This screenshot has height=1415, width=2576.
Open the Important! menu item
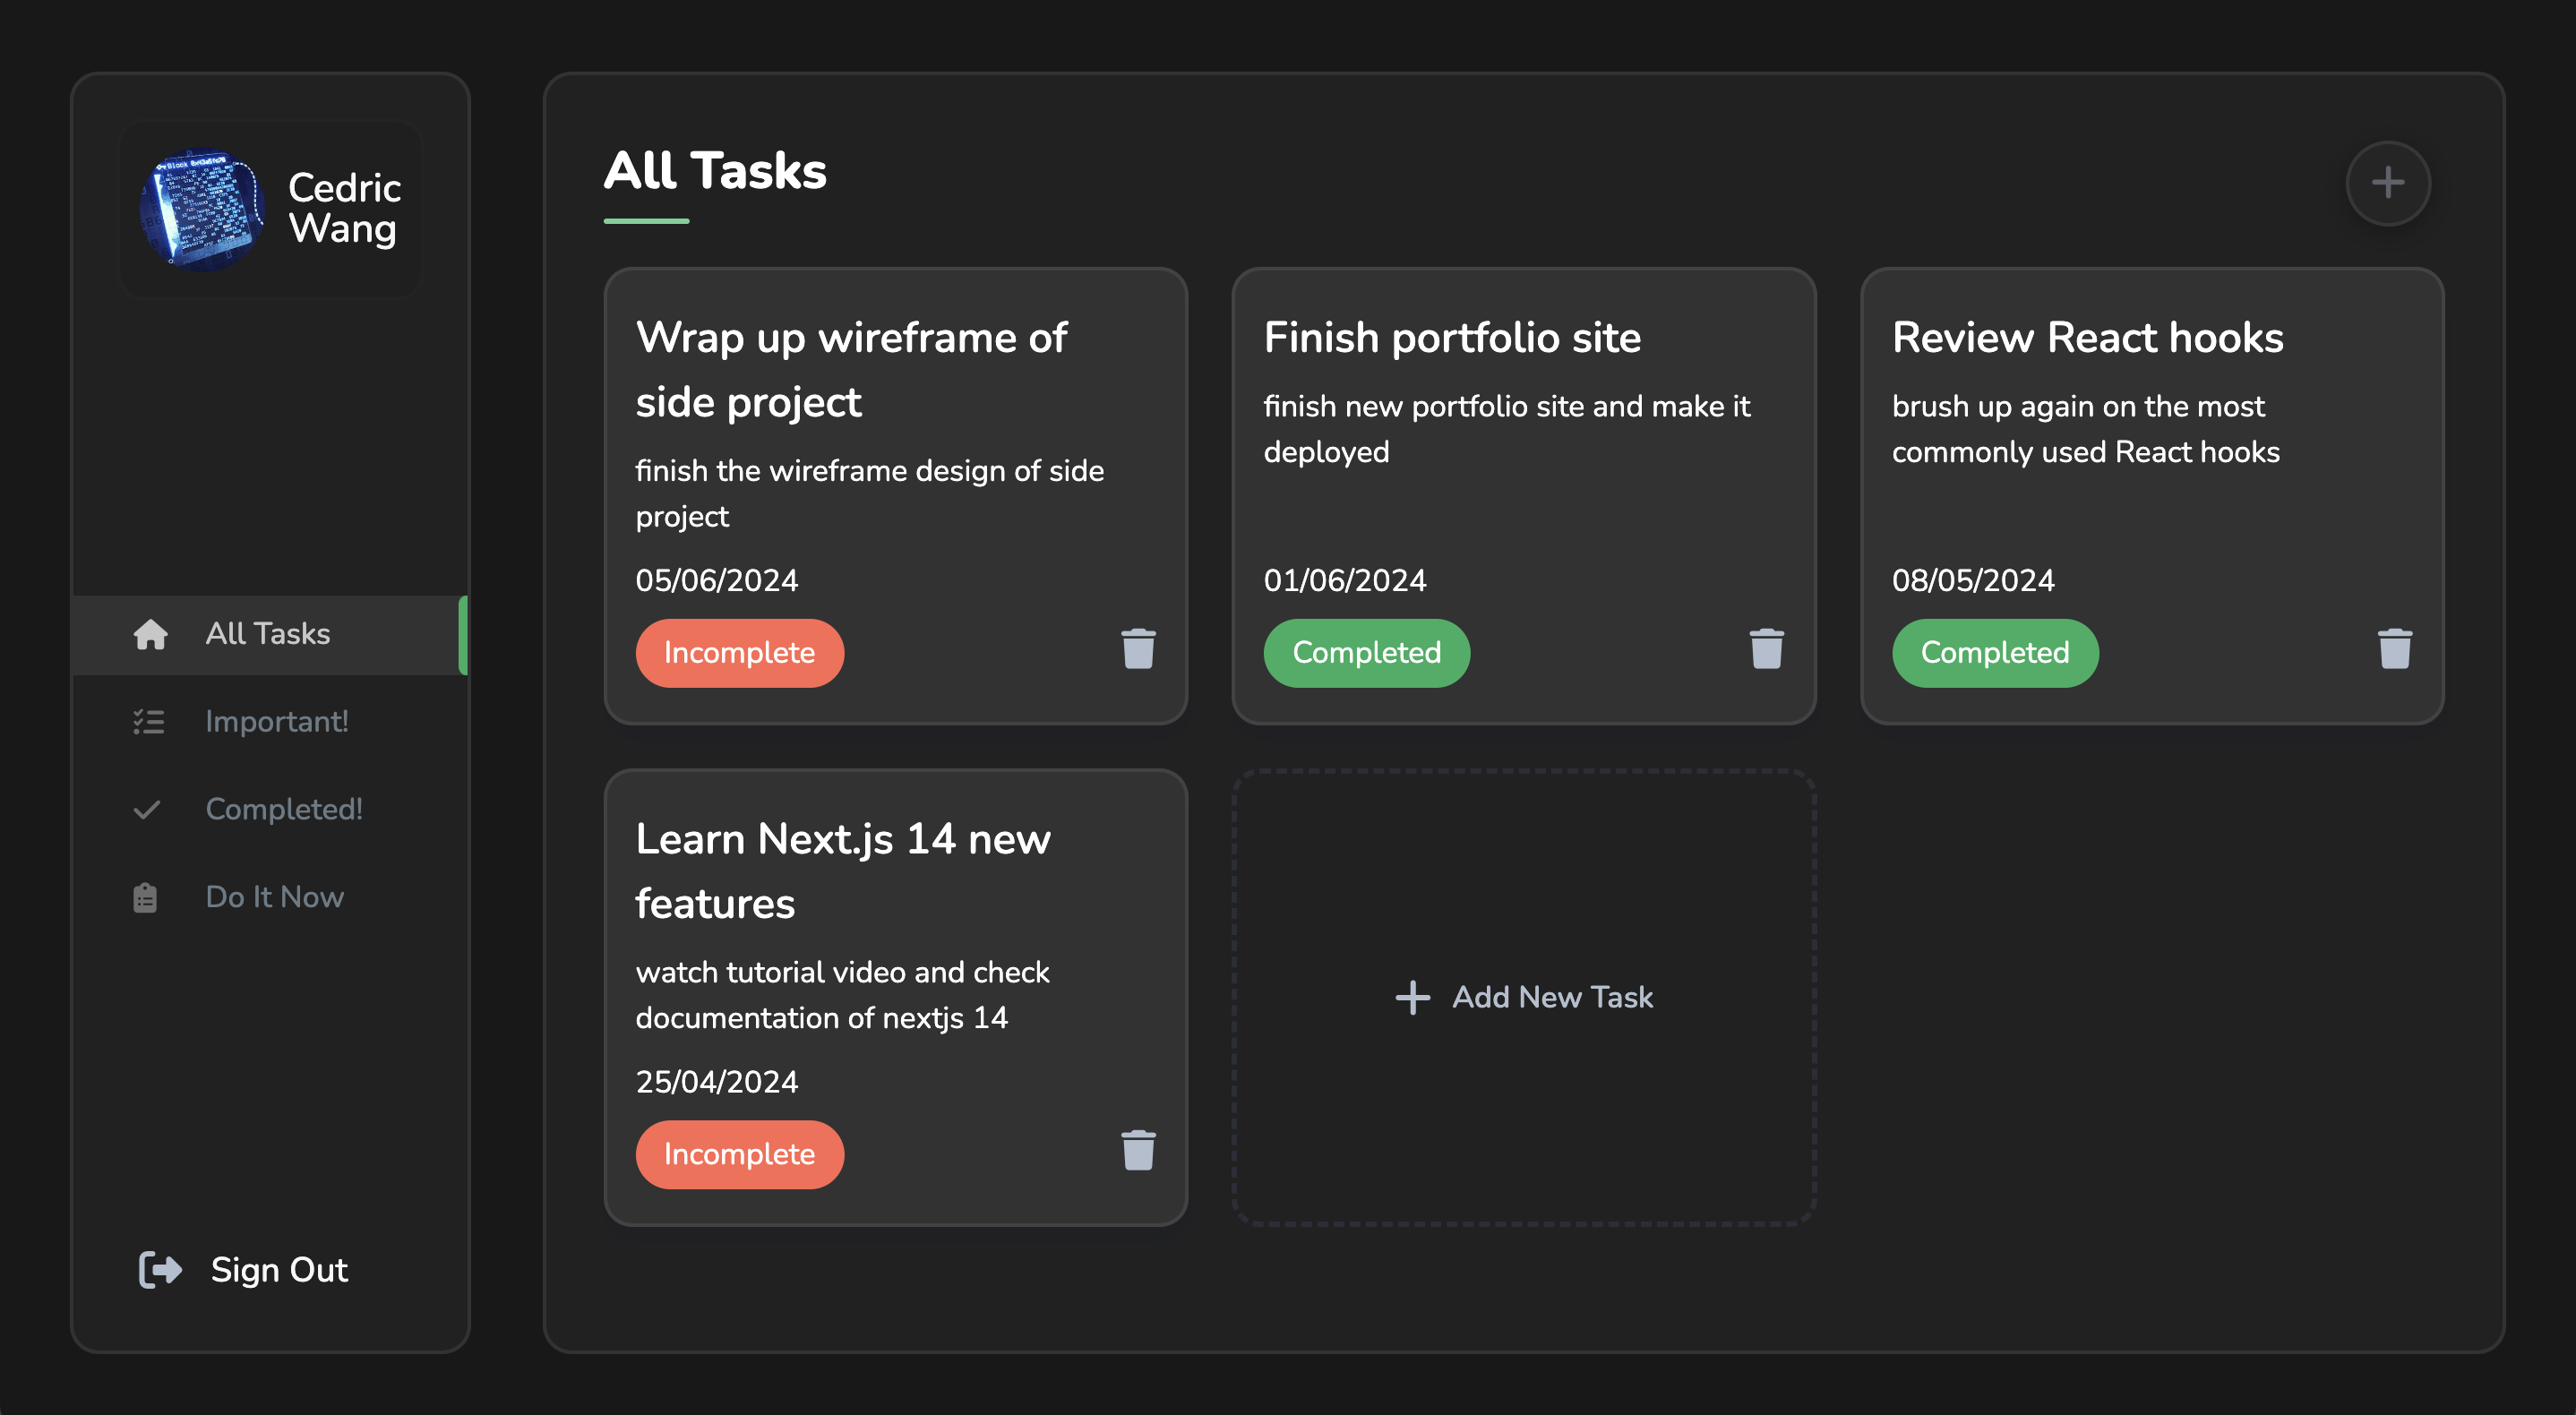(x=277, y=722)
